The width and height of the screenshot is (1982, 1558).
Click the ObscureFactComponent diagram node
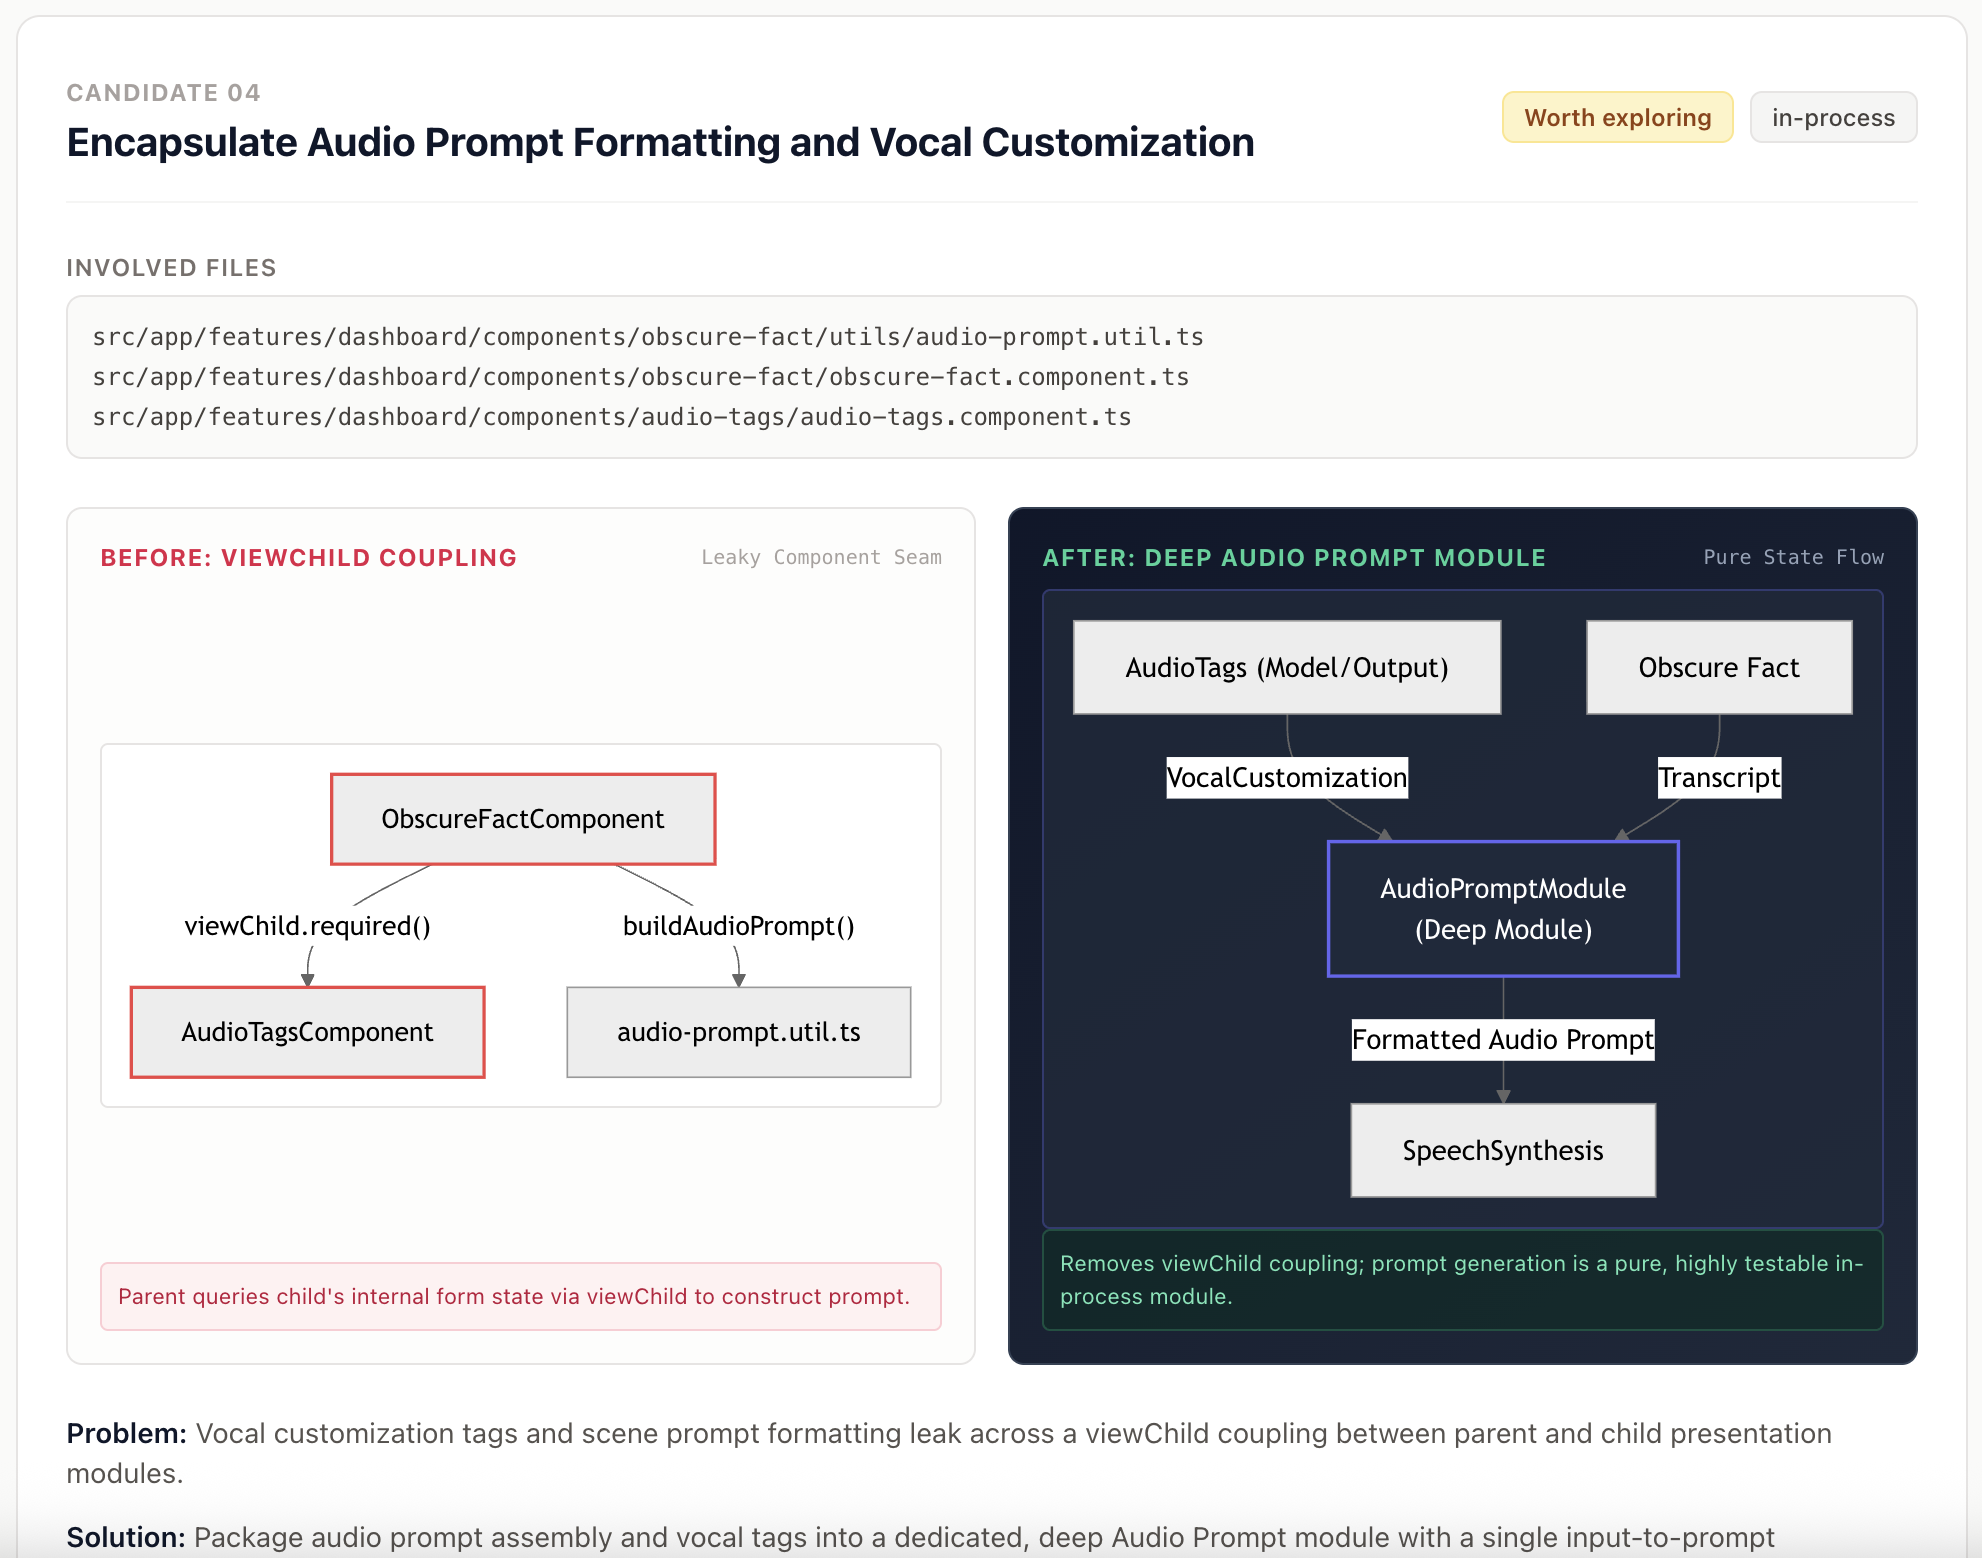point(523,819)
